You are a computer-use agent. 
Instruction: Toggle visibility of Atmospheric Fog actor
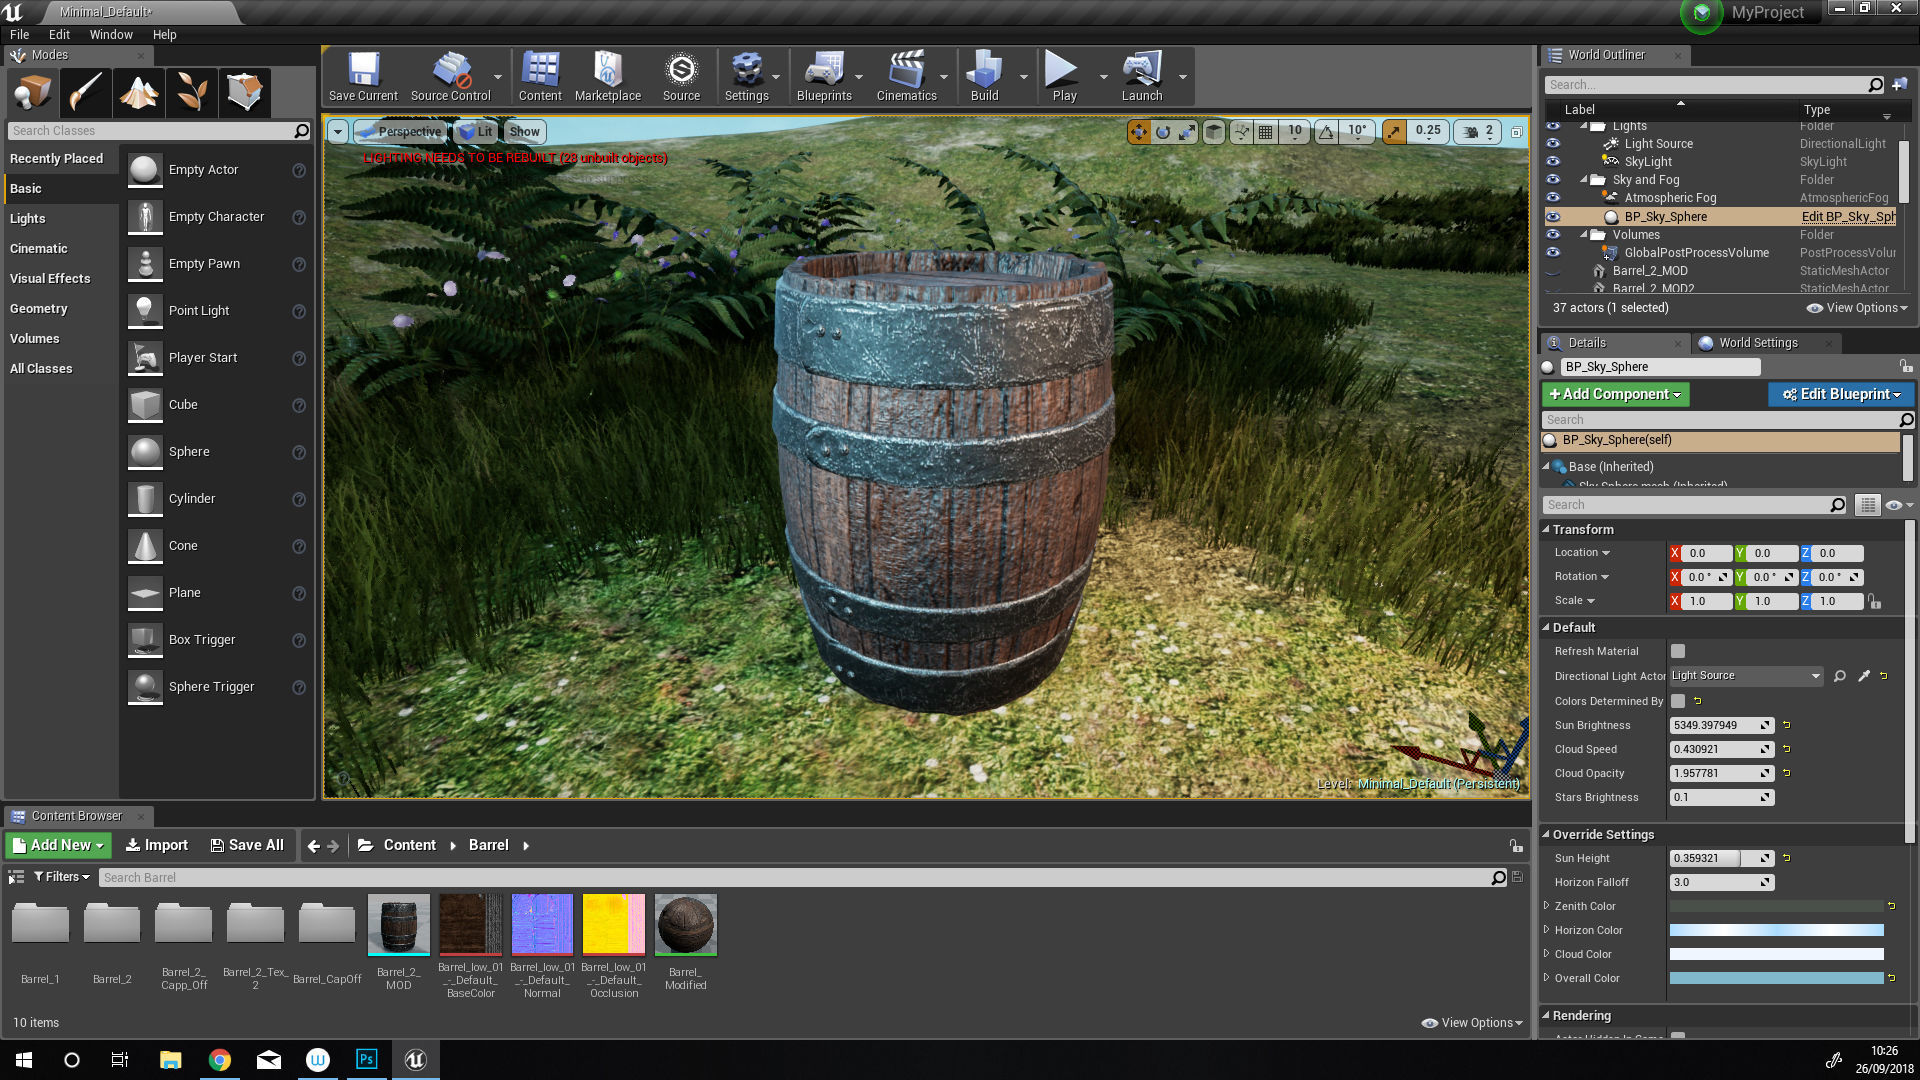[x=1553, y=198]
